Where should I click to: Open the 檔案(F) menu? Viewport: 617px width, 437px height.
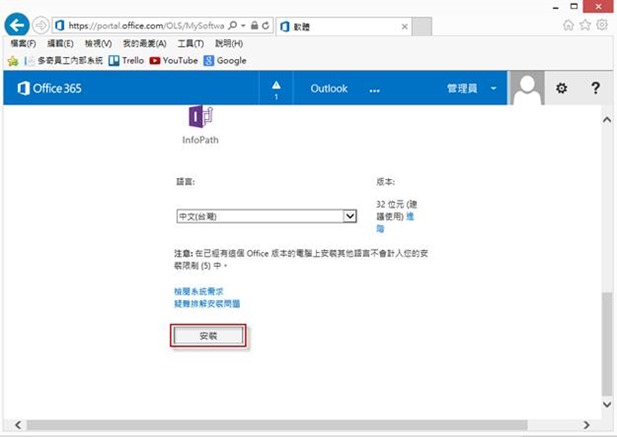[22, 45]
